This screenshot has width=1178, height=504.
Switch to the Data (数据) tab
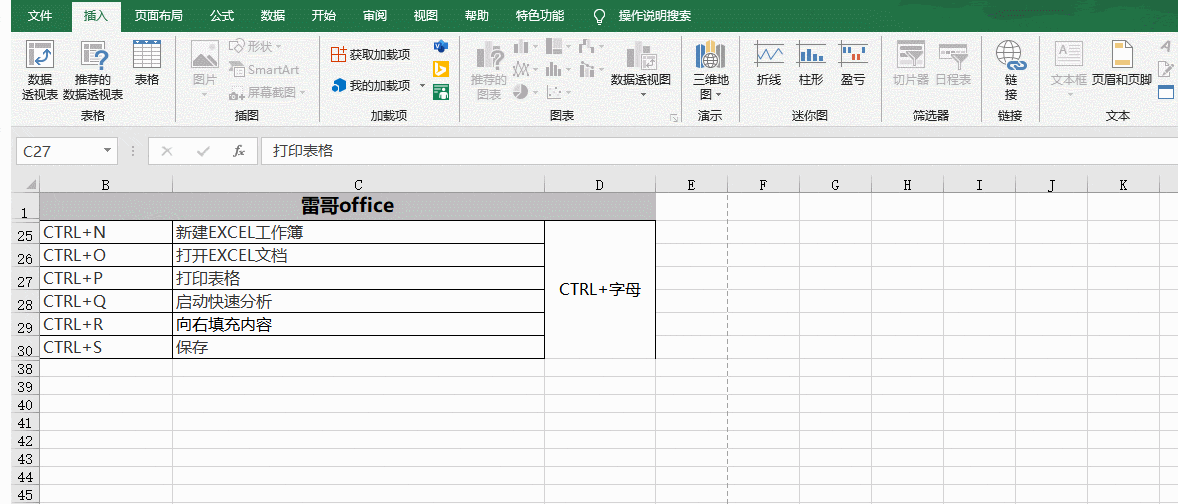tap(273, 16)
